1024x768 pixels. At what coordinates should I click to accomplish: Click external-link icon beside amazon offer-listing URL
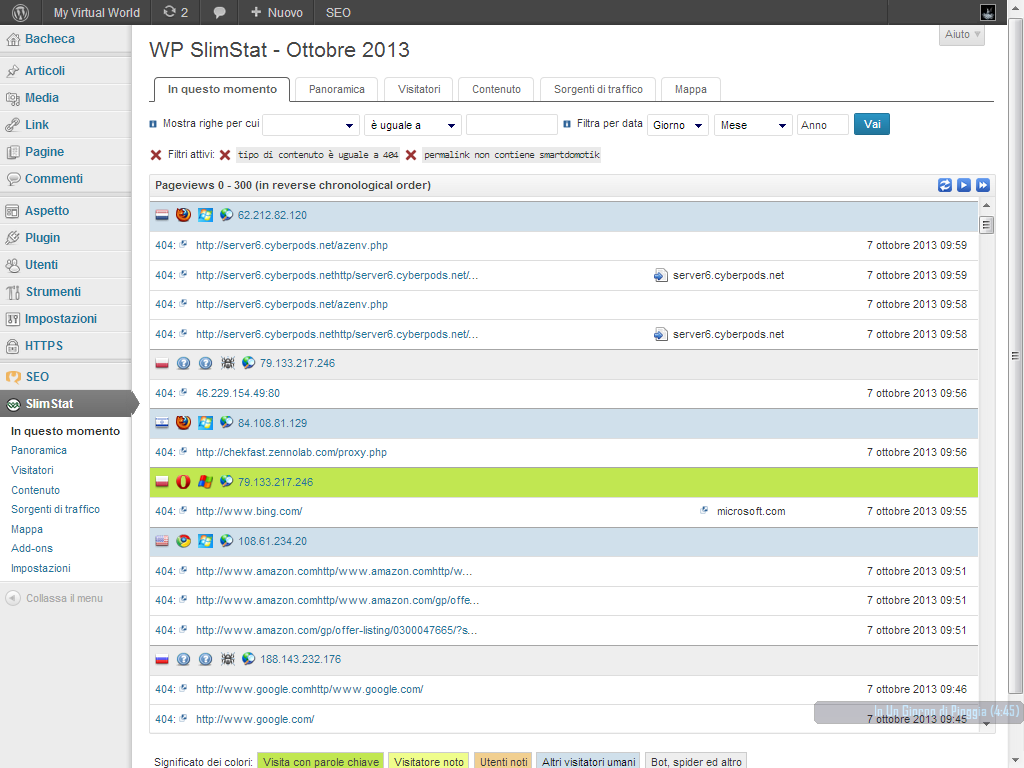click(x=184, y=629)
